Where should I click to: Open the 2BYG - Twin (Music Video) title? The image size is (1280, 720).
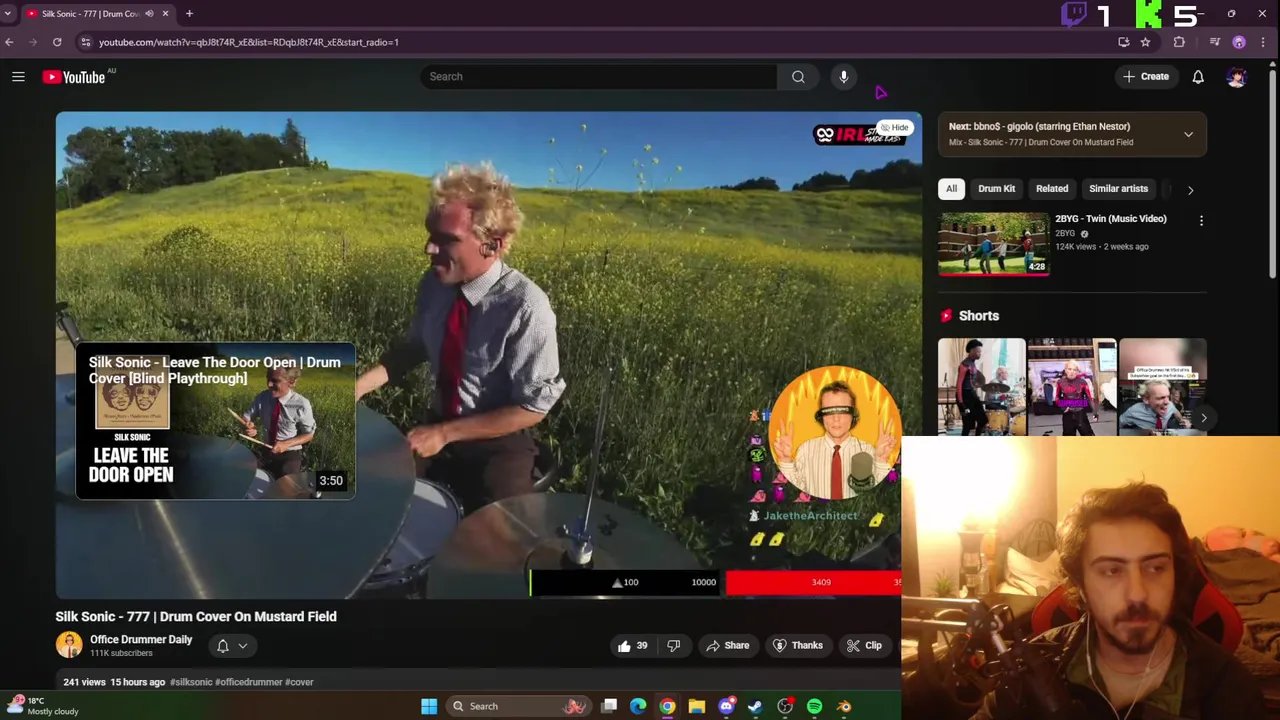click(x=1110, y=219)
